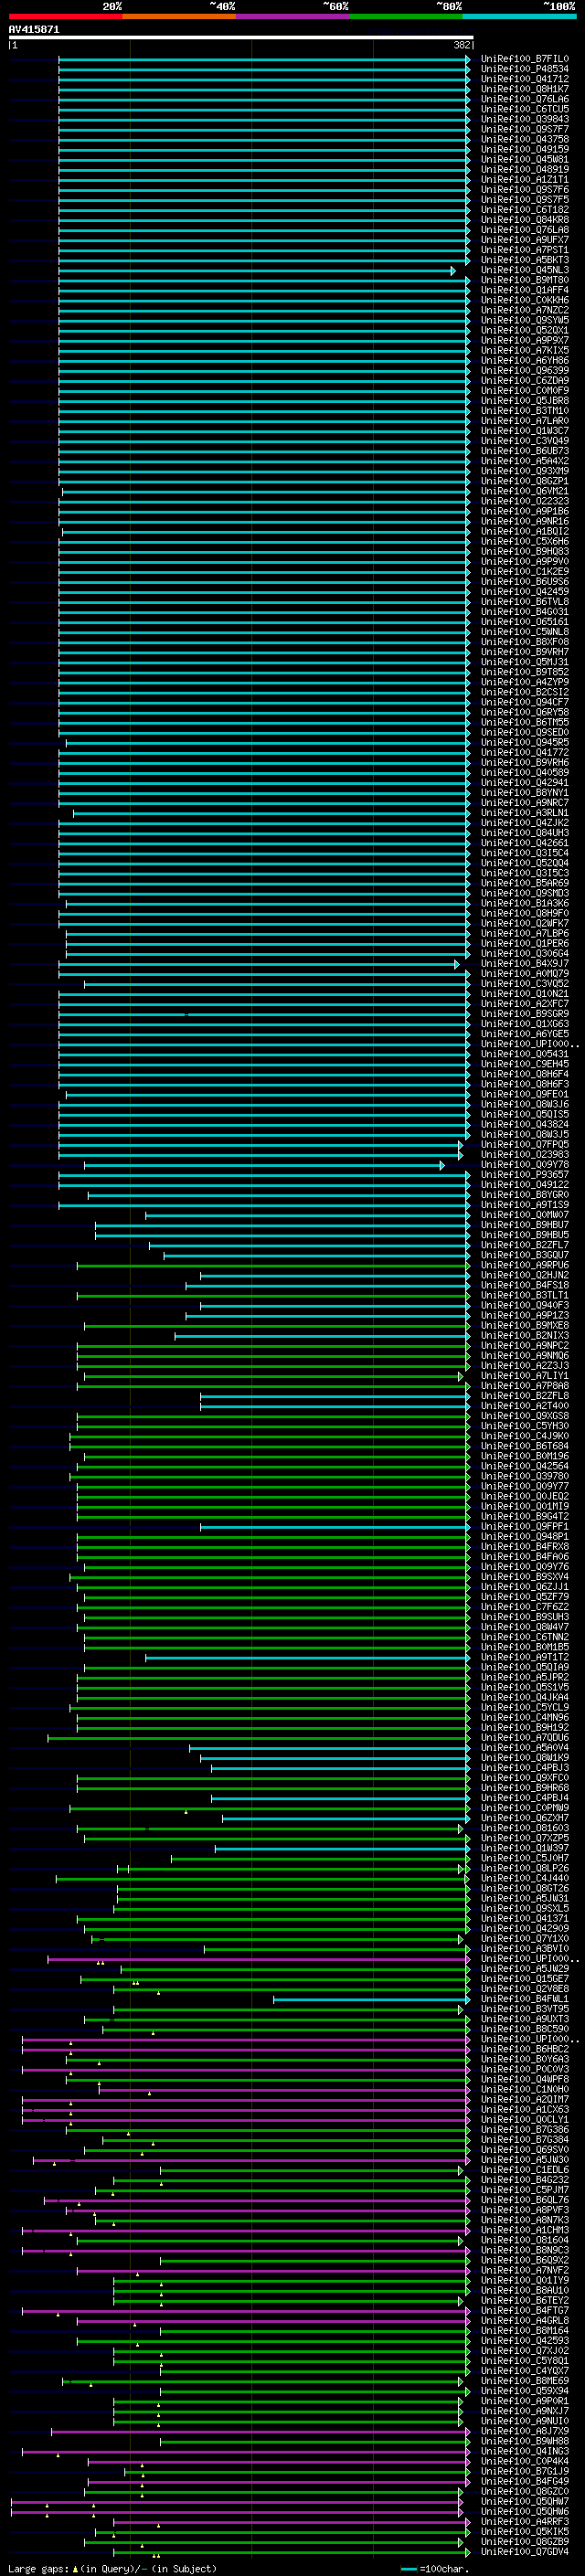Select label UniRef100_B3TLT1
The height and width of the screenshot is (2576, 585).
click(x=524, y=1296)
